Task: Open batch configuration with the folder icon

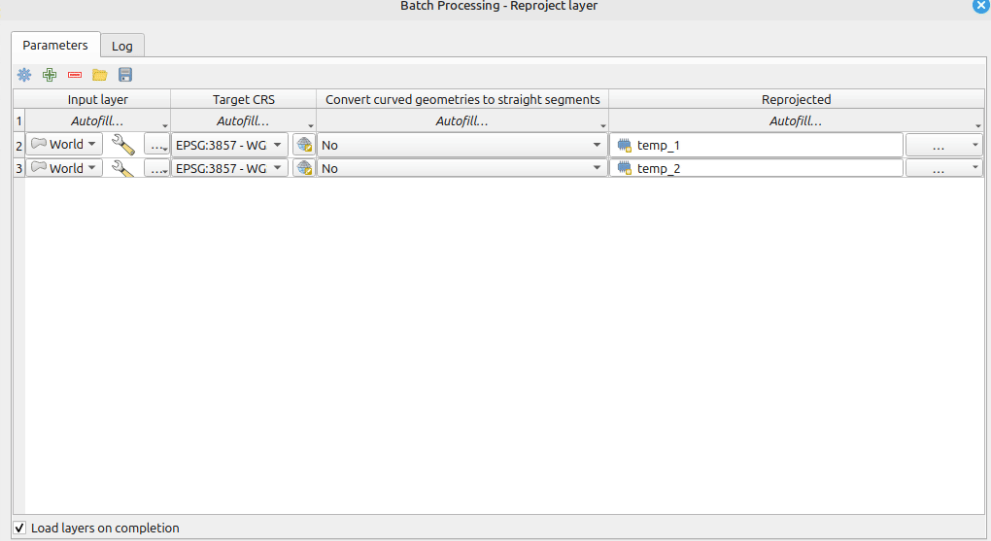Action: (x=100, y=75)
